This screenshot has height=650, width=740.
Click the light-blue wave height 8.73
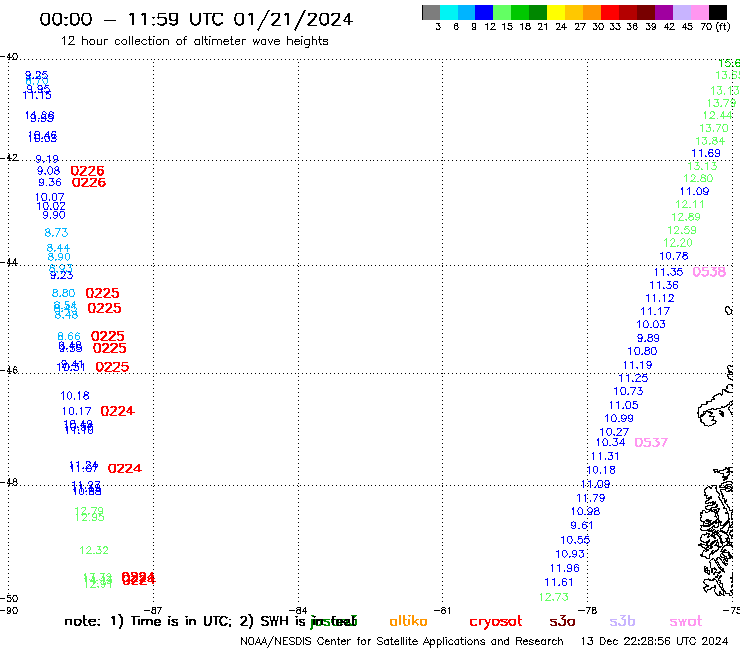pos(56,232)
